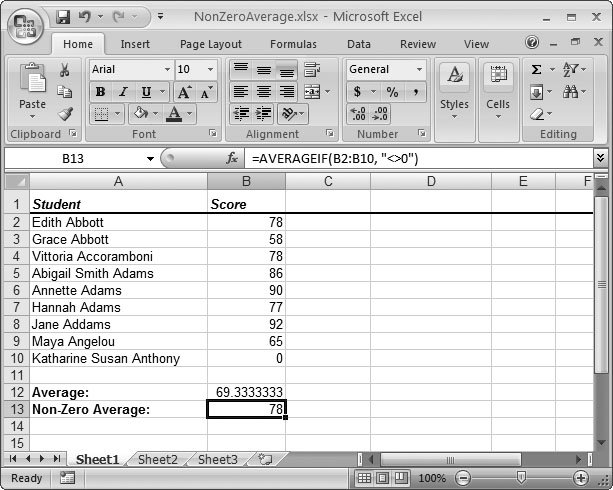Apply Top Align to cell
The width and height of the screenshot is (613, 490).
pos(240,70)
